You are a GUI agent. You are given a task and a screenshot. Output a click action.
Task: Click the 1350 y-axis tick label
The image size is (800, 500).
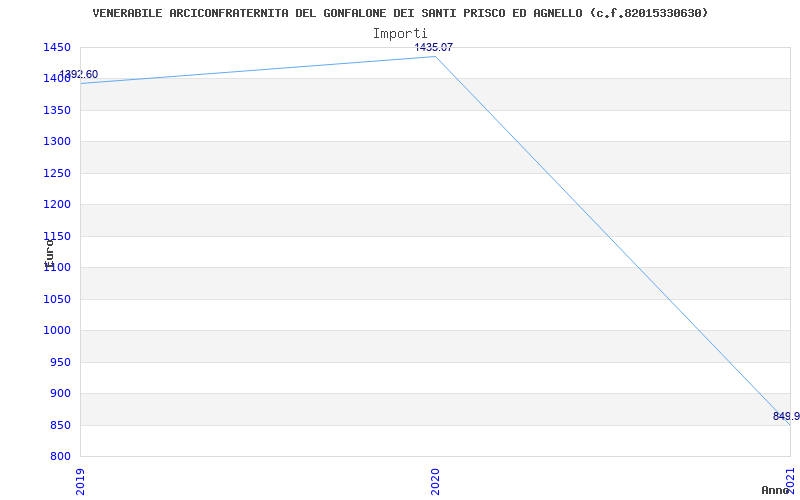coord(57,110)
